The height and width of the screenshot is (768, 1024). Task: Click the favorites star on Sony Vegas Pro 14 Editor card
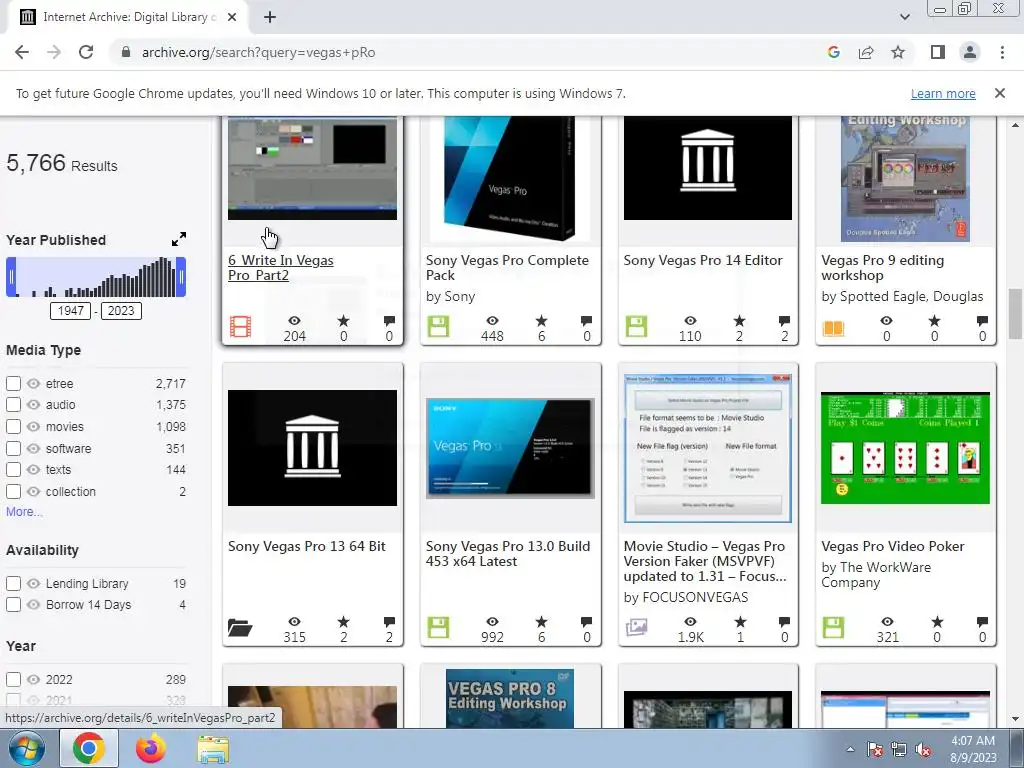739,321
